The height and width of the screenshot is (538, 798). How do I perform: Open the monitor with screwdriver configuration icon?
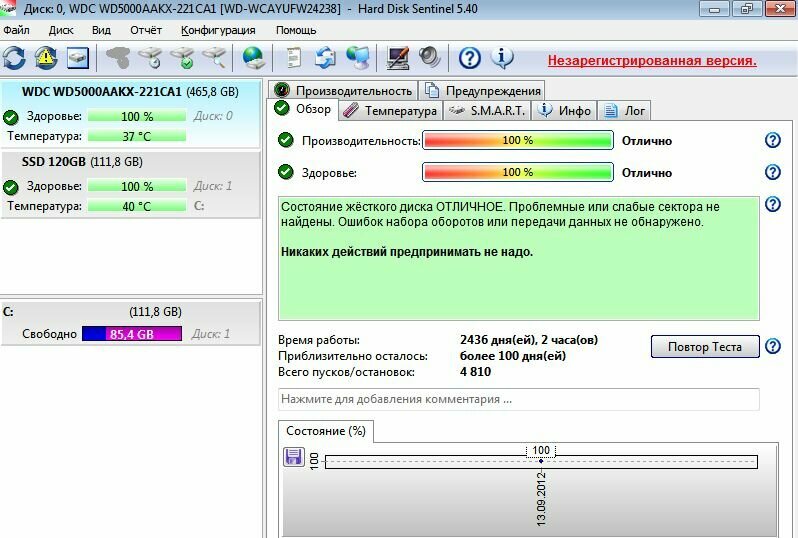pos(397,58)
